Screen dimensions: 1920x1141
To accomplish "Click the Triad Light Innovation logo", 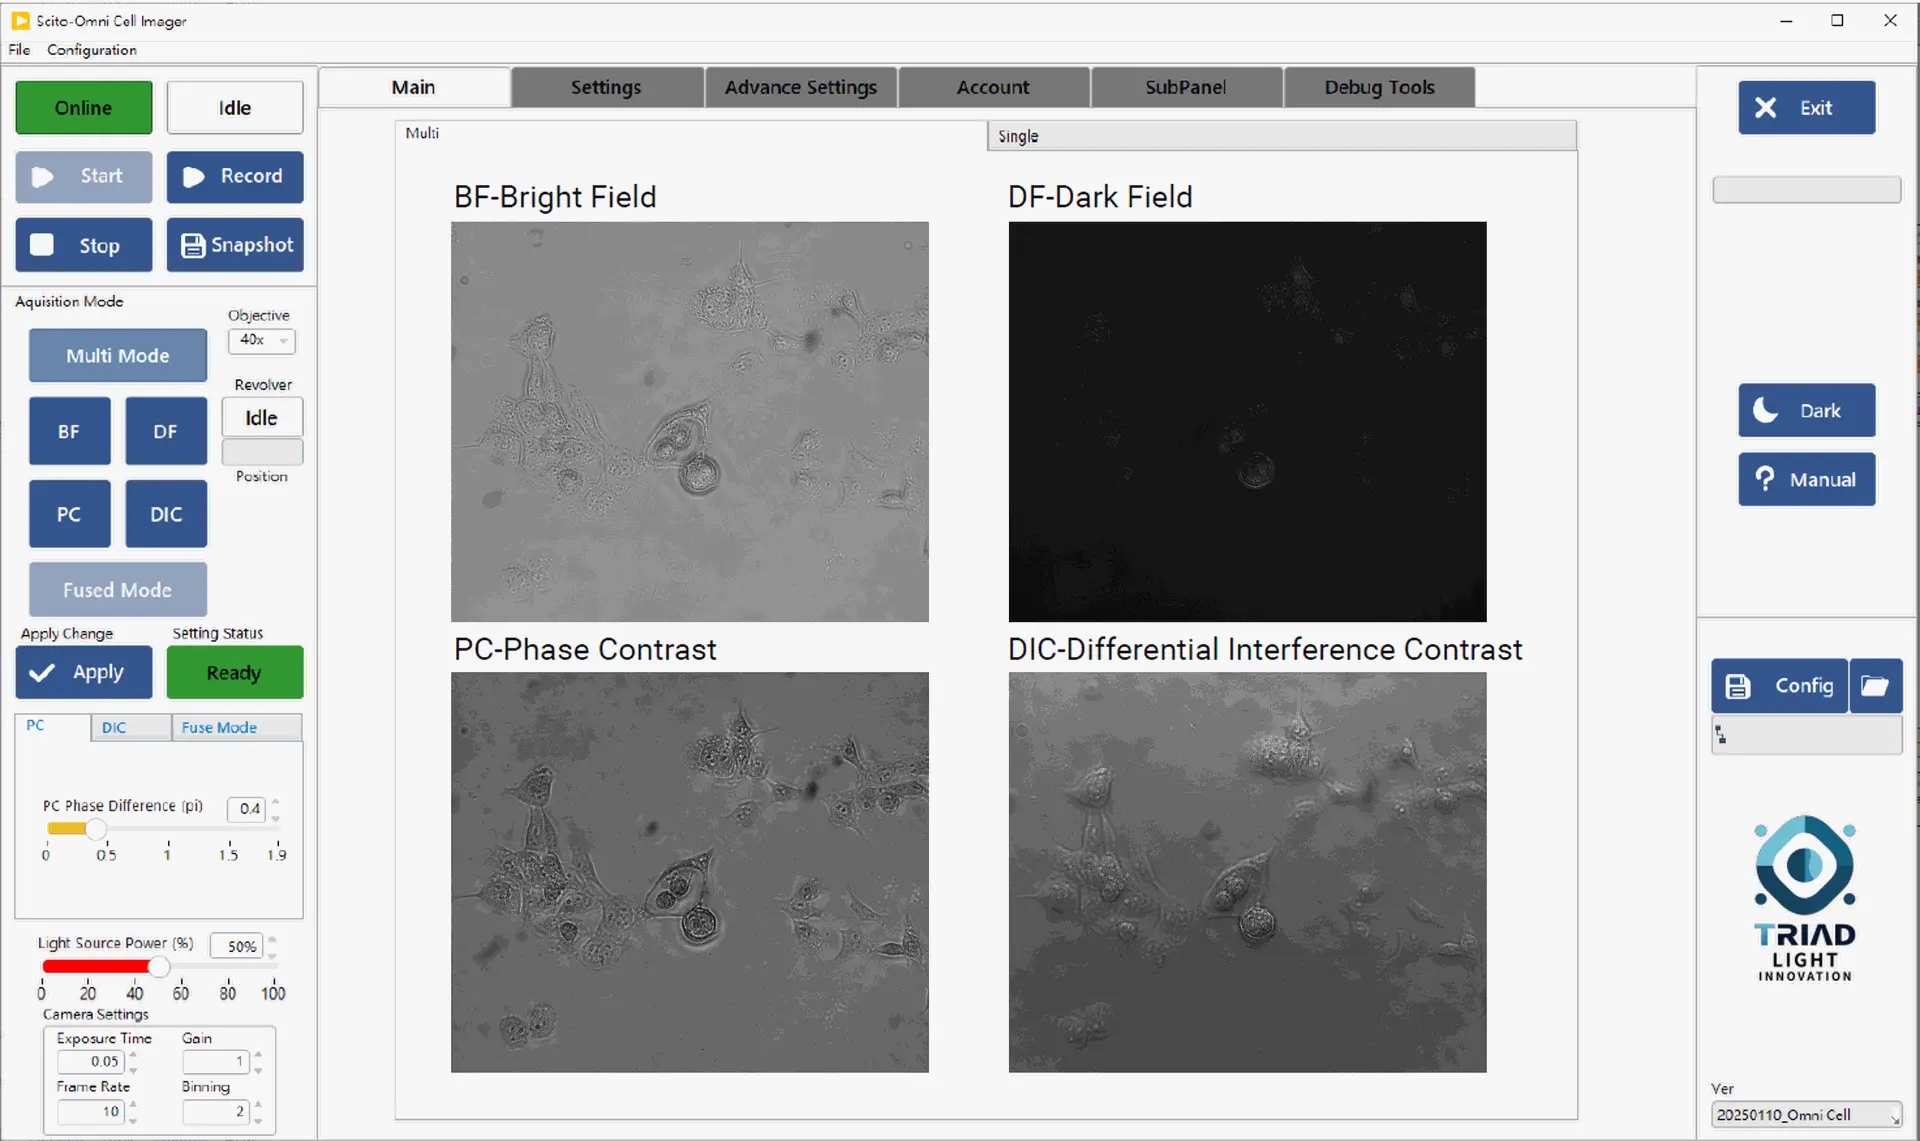I will click(x=1805, y=898).
